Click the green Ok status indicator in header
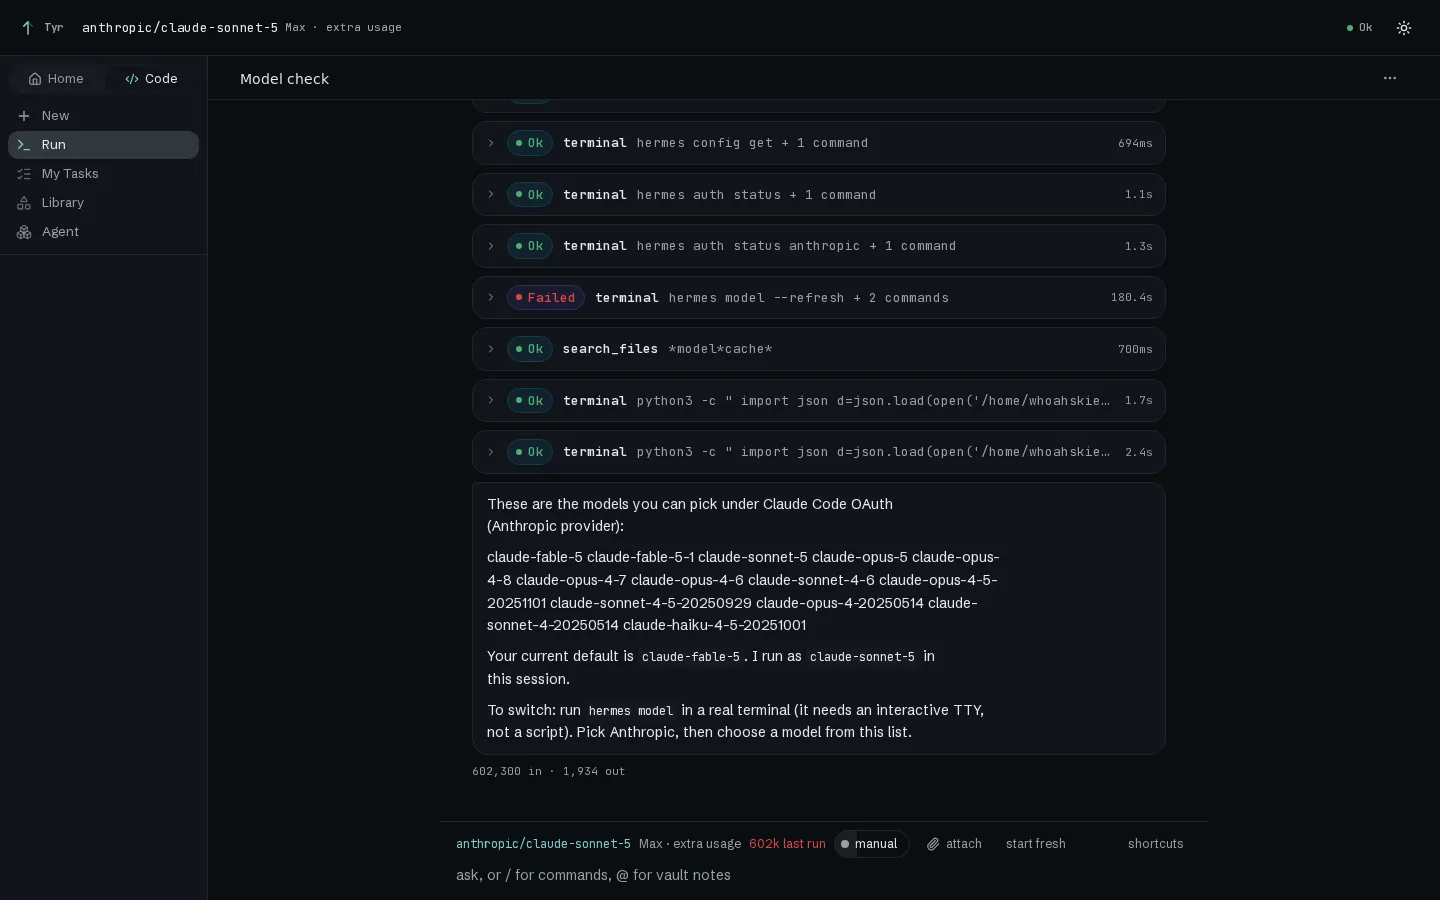 1359,28
